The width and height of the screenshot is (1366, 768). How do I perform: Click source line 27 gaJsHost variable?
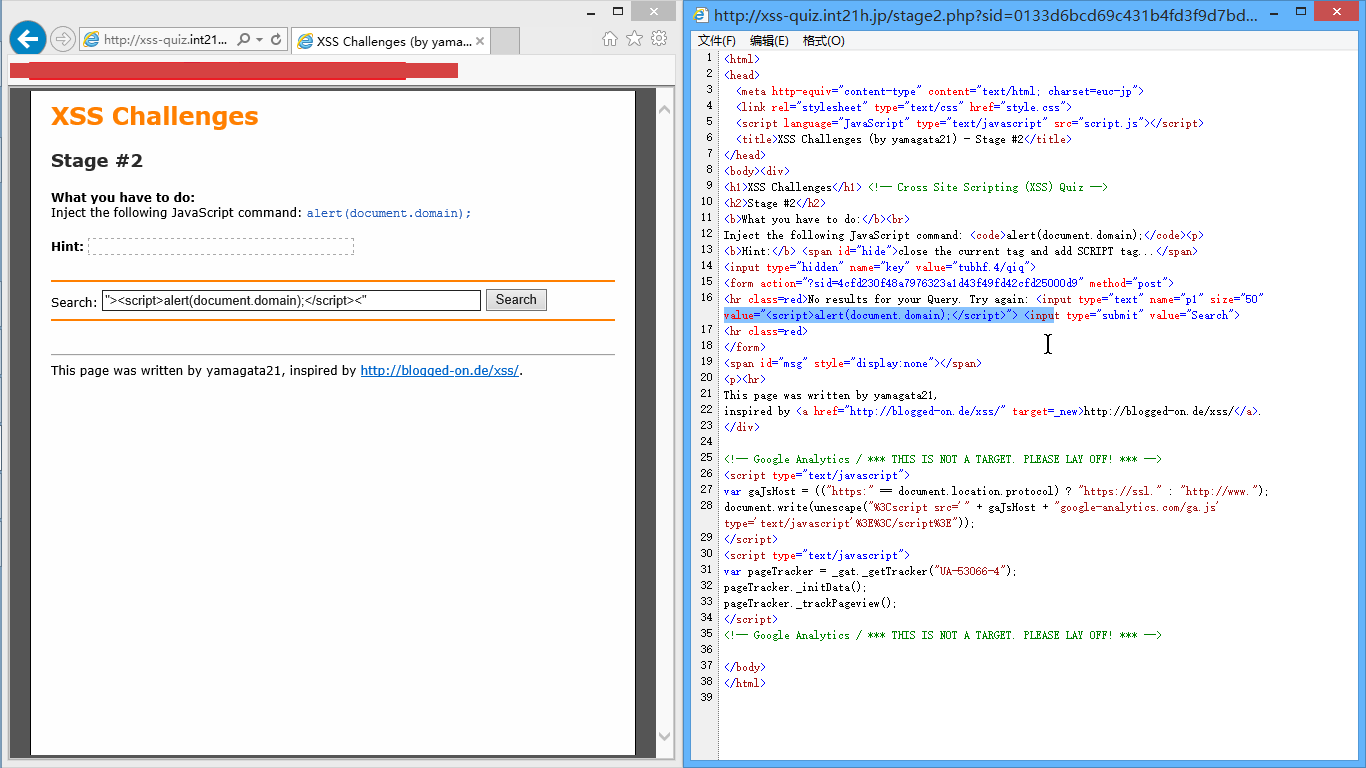996,491
